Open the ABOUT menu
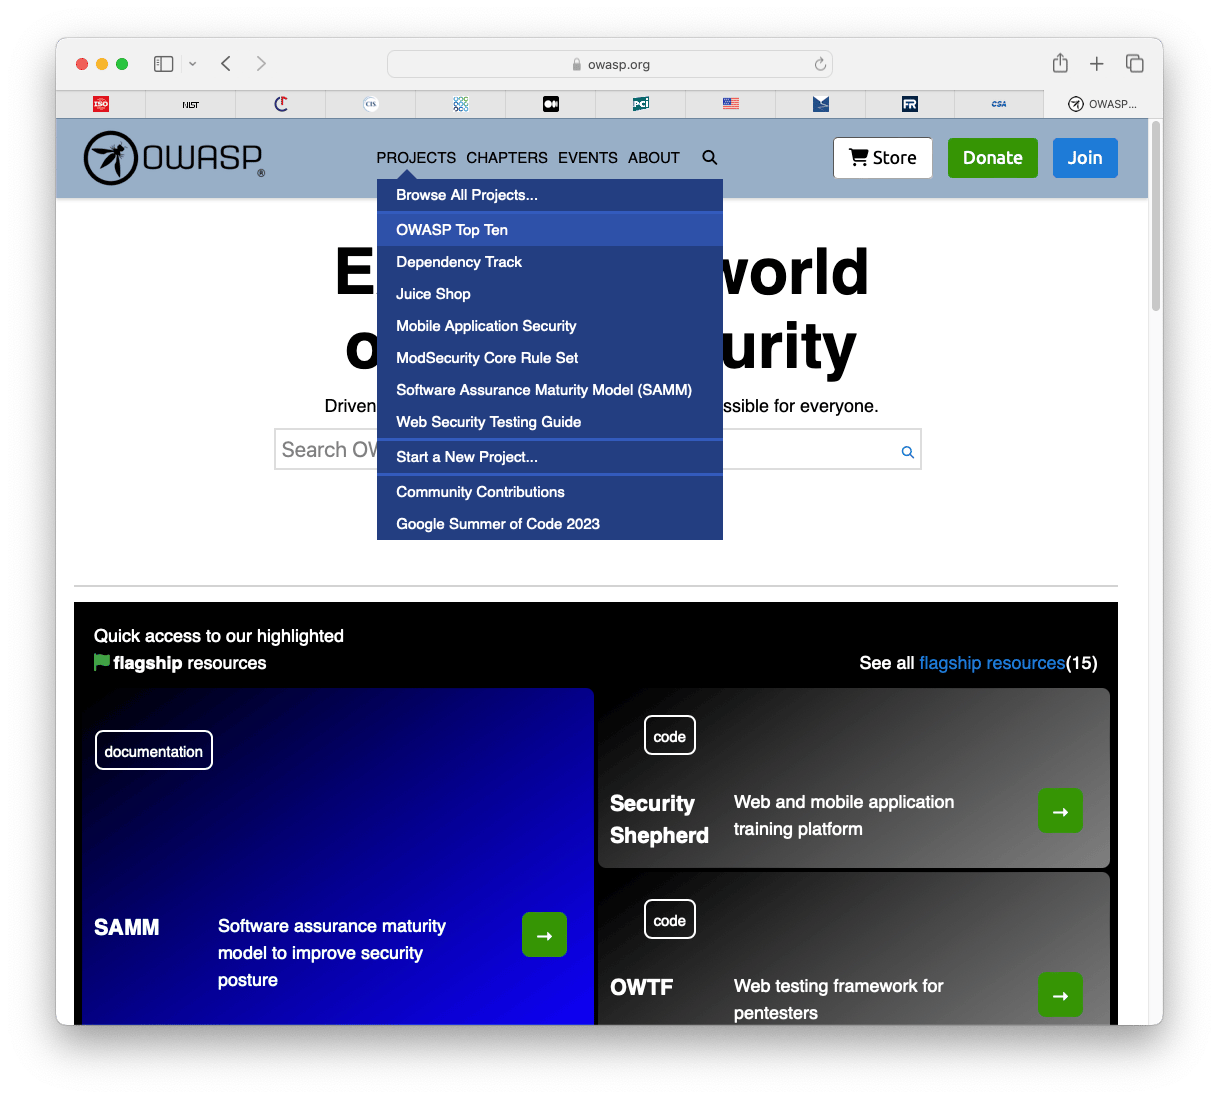 click(654, 158)
